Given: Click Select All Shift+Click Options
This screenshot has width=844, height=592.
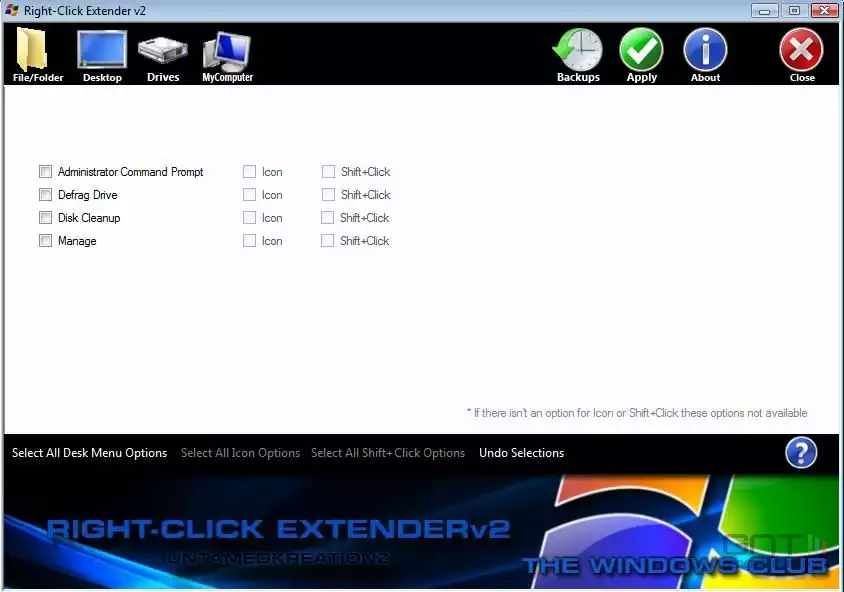Looking at the screenshot, I should (388, 453).
